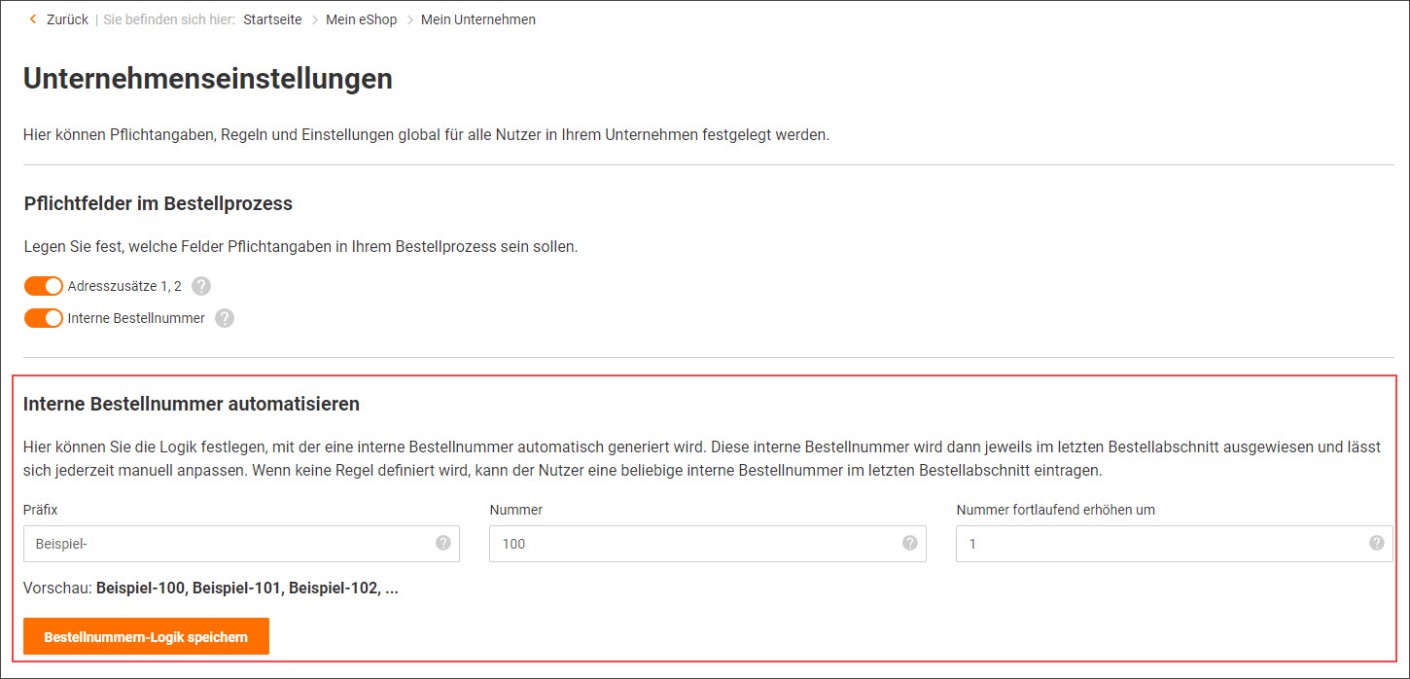Click the Zurück link
This screenshot has height=679, width=1410.
(x=67, y=19)
